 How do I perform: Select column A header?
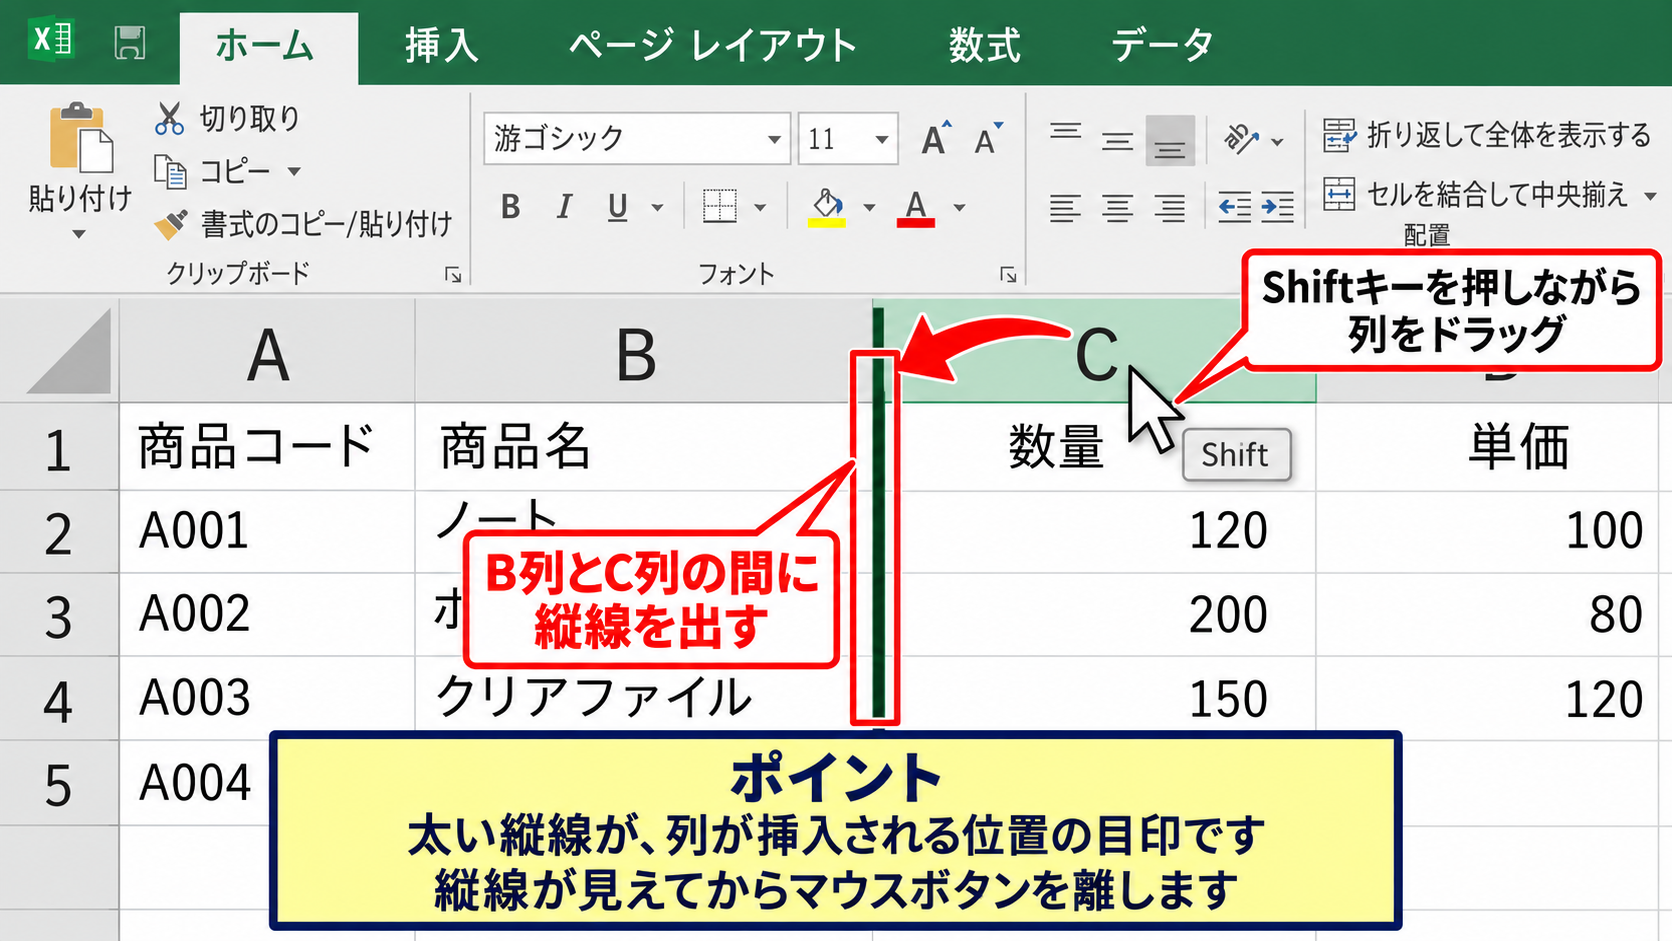267,352
